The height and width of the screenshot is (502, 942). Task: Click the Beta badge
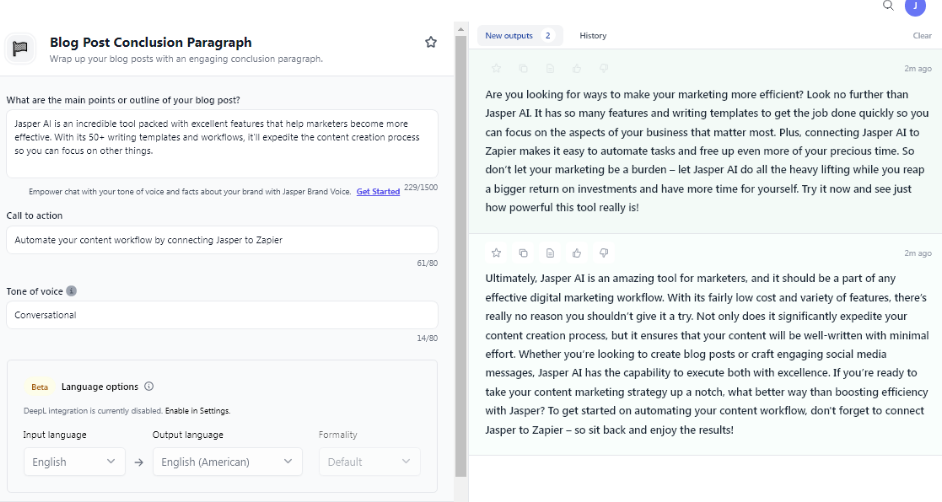(40, 387)
